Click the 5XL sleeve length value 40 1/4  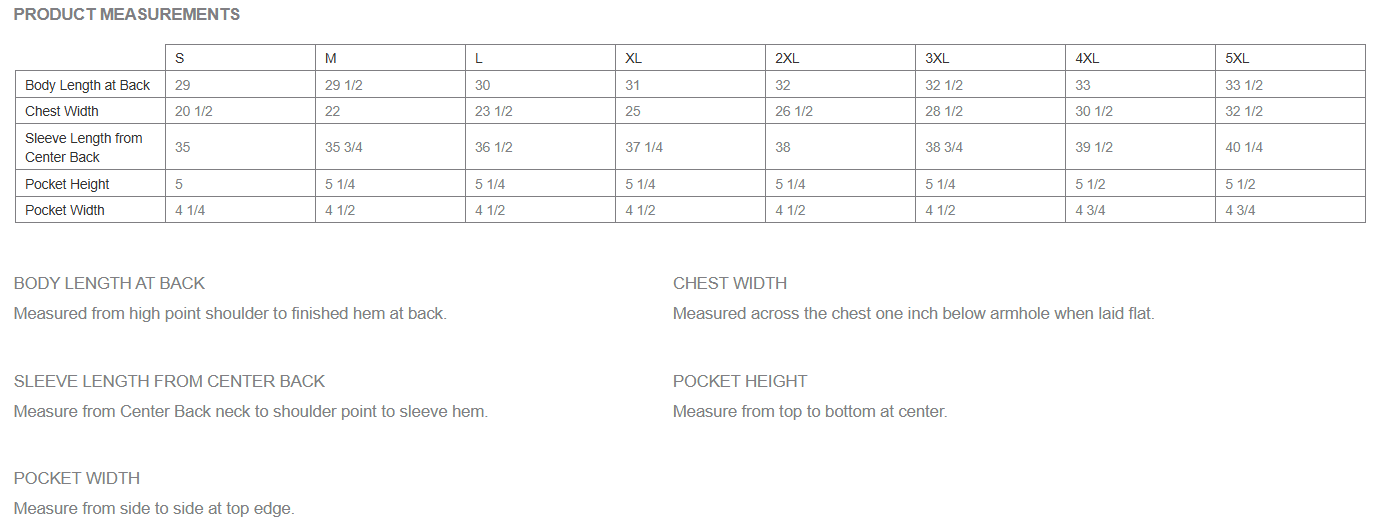point(1244,147)
